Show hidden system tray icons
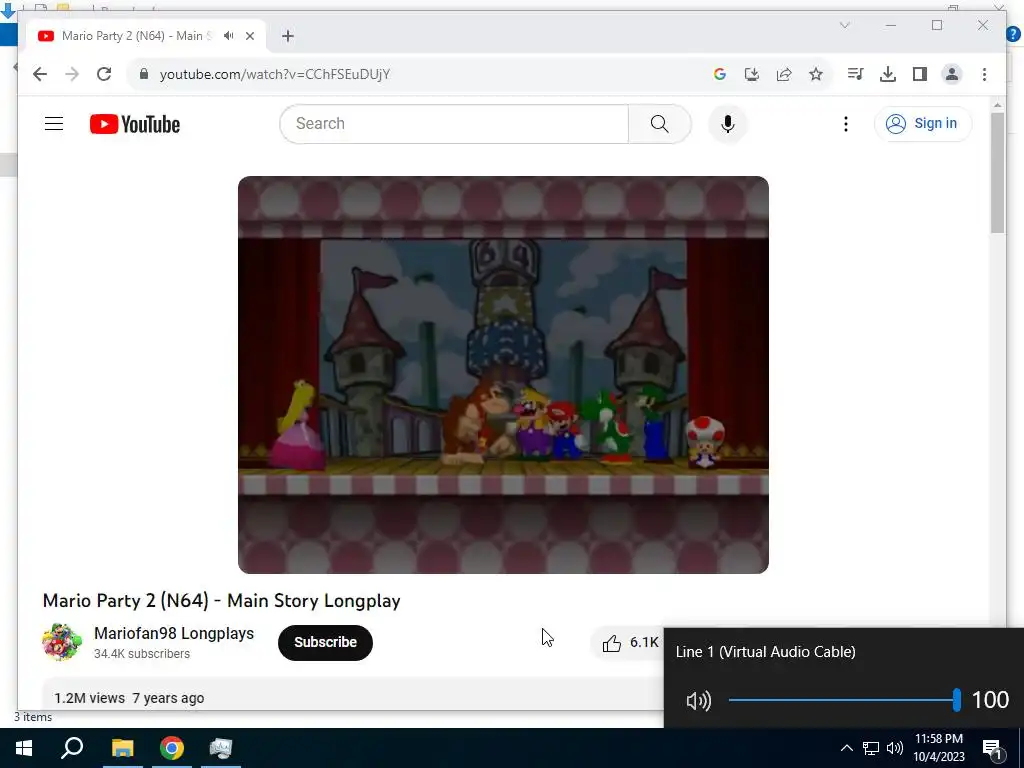This screenshot has height=768, width=1024. point(846,748)
